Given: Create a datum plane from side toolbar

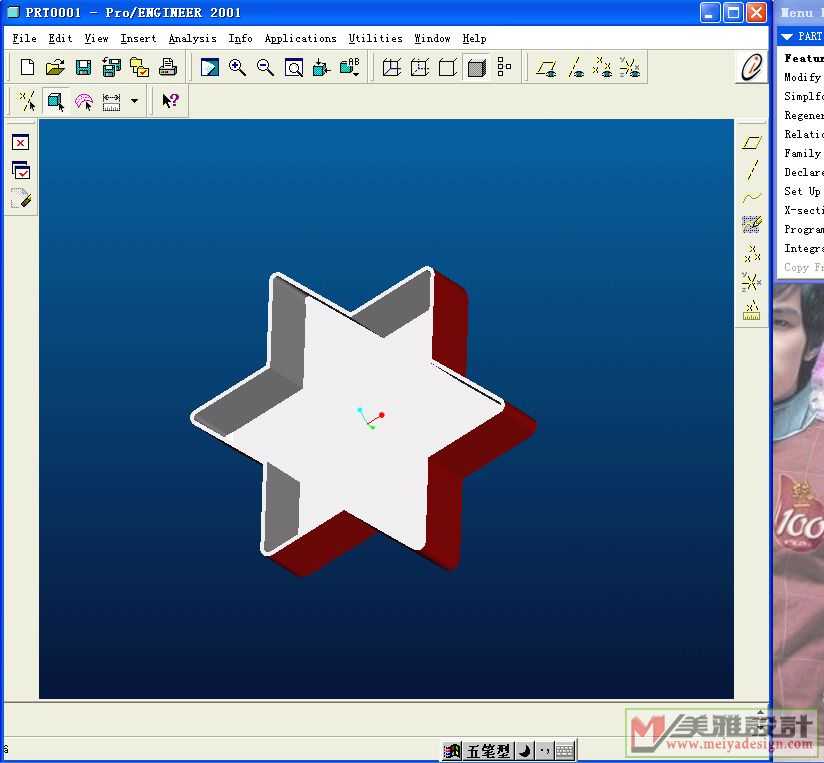Looking at the screenshot, I should point(752,143).
